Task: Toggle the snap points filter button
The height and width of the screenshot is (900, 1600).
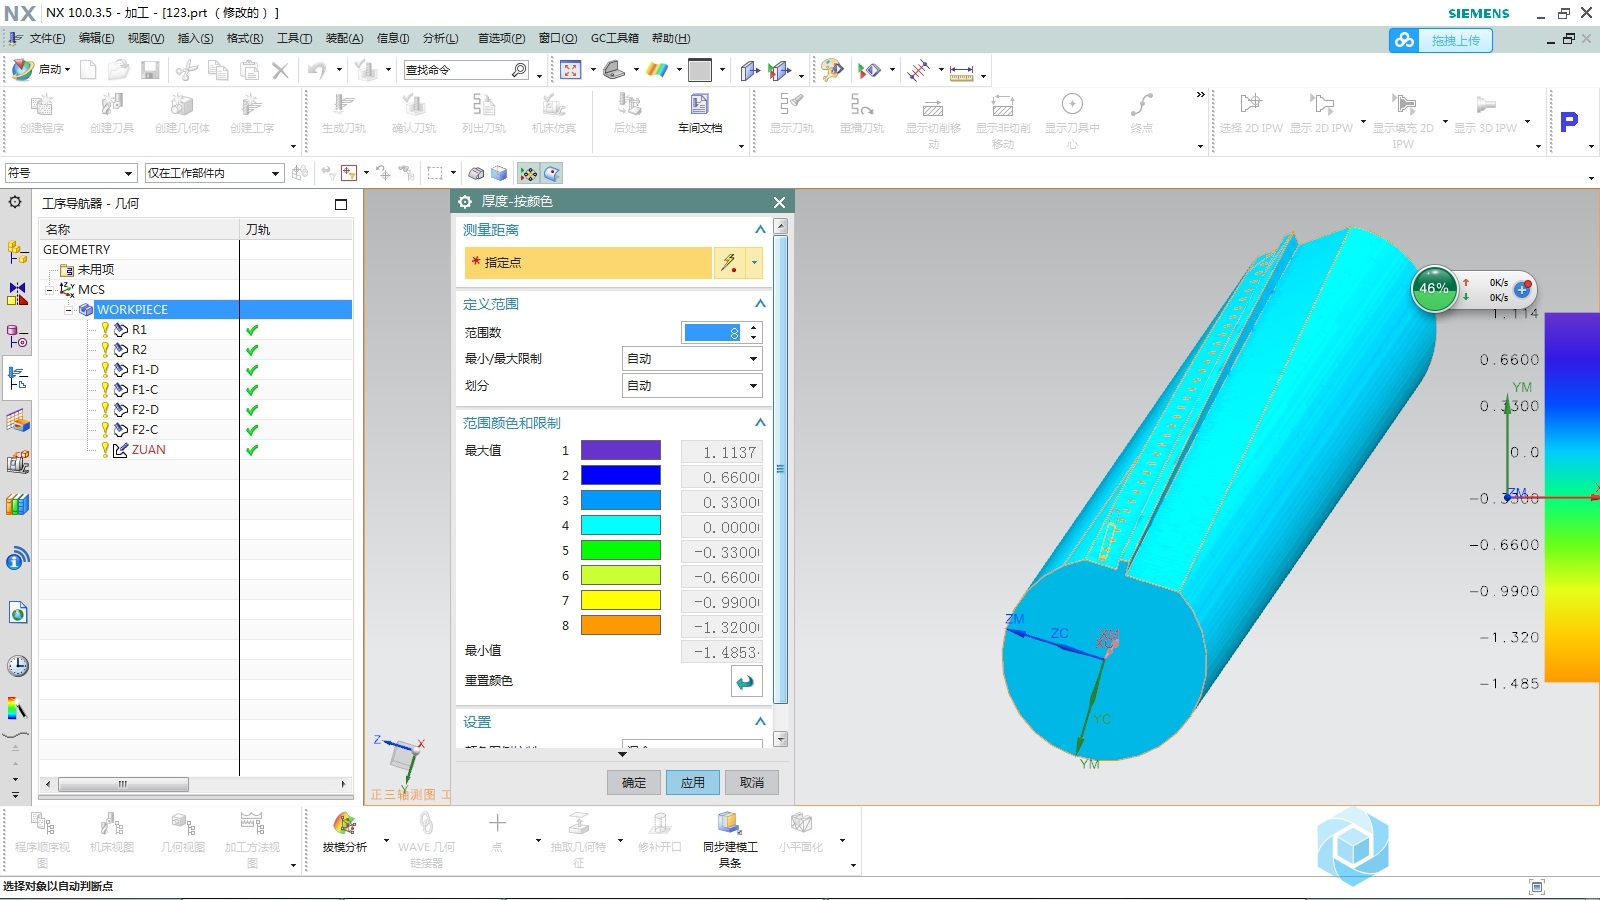Action: 528,173
